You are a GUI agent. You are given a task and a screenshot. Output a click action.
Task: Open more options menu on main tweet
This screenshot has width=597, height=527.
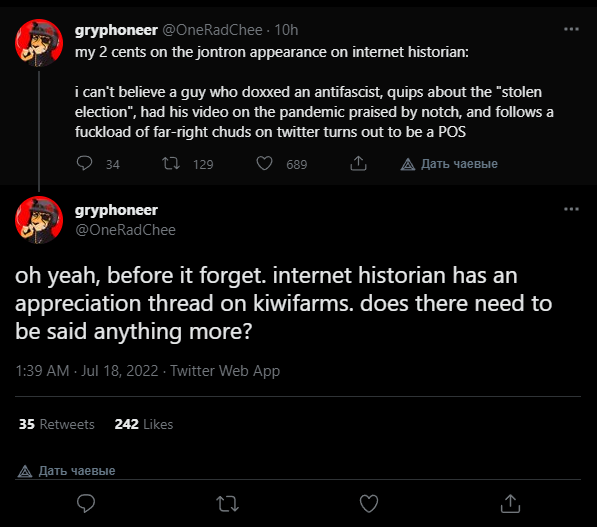click(x=571, y=209)
